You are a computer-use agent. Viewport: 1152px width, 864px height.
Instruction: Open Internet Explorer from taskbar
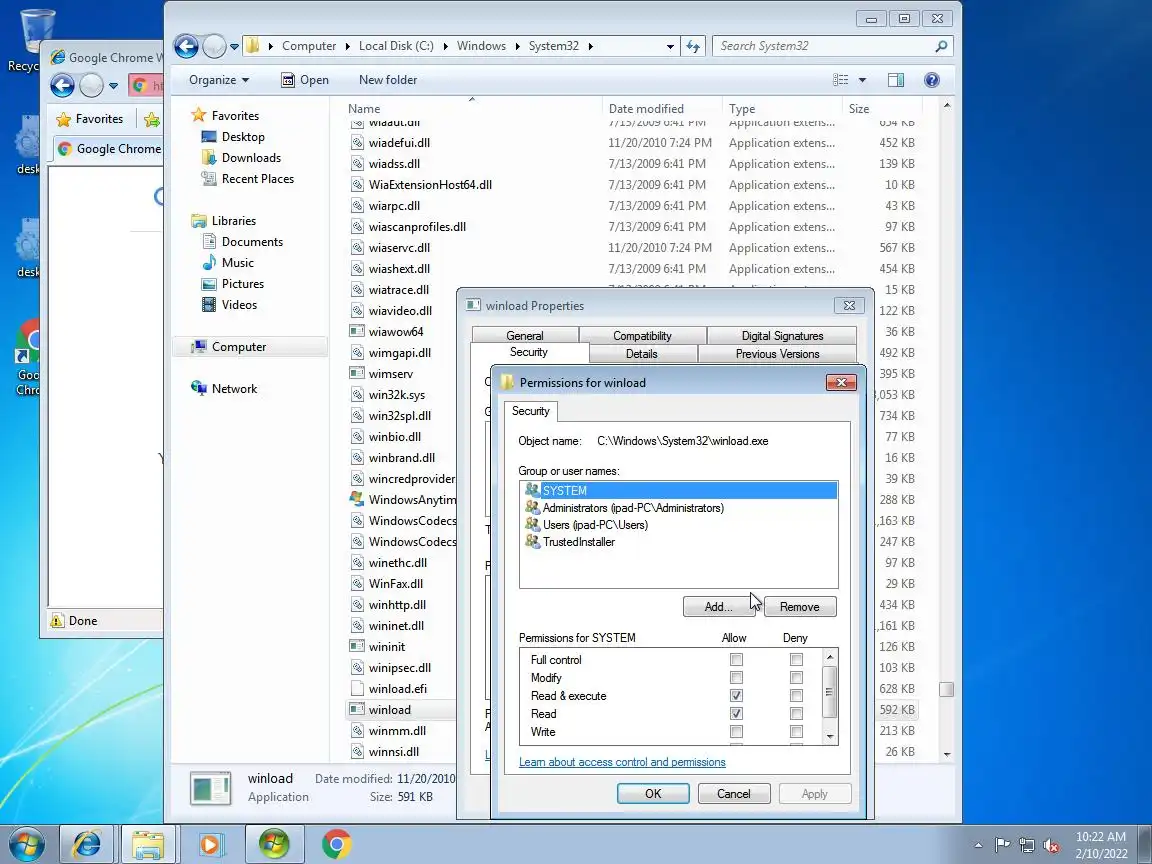tap(86, 844)
